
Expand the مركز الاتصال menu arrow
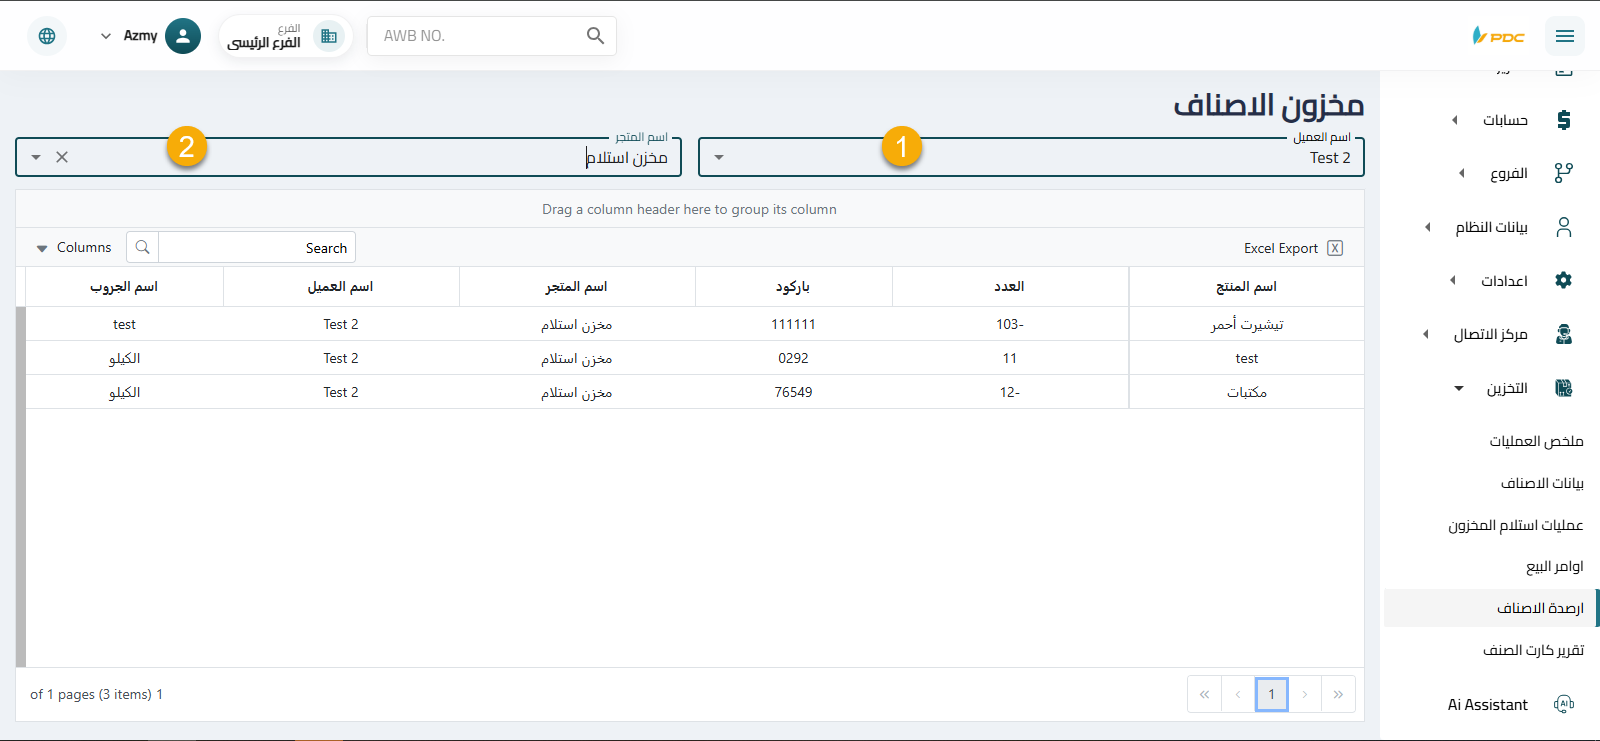pos(1426,334)
